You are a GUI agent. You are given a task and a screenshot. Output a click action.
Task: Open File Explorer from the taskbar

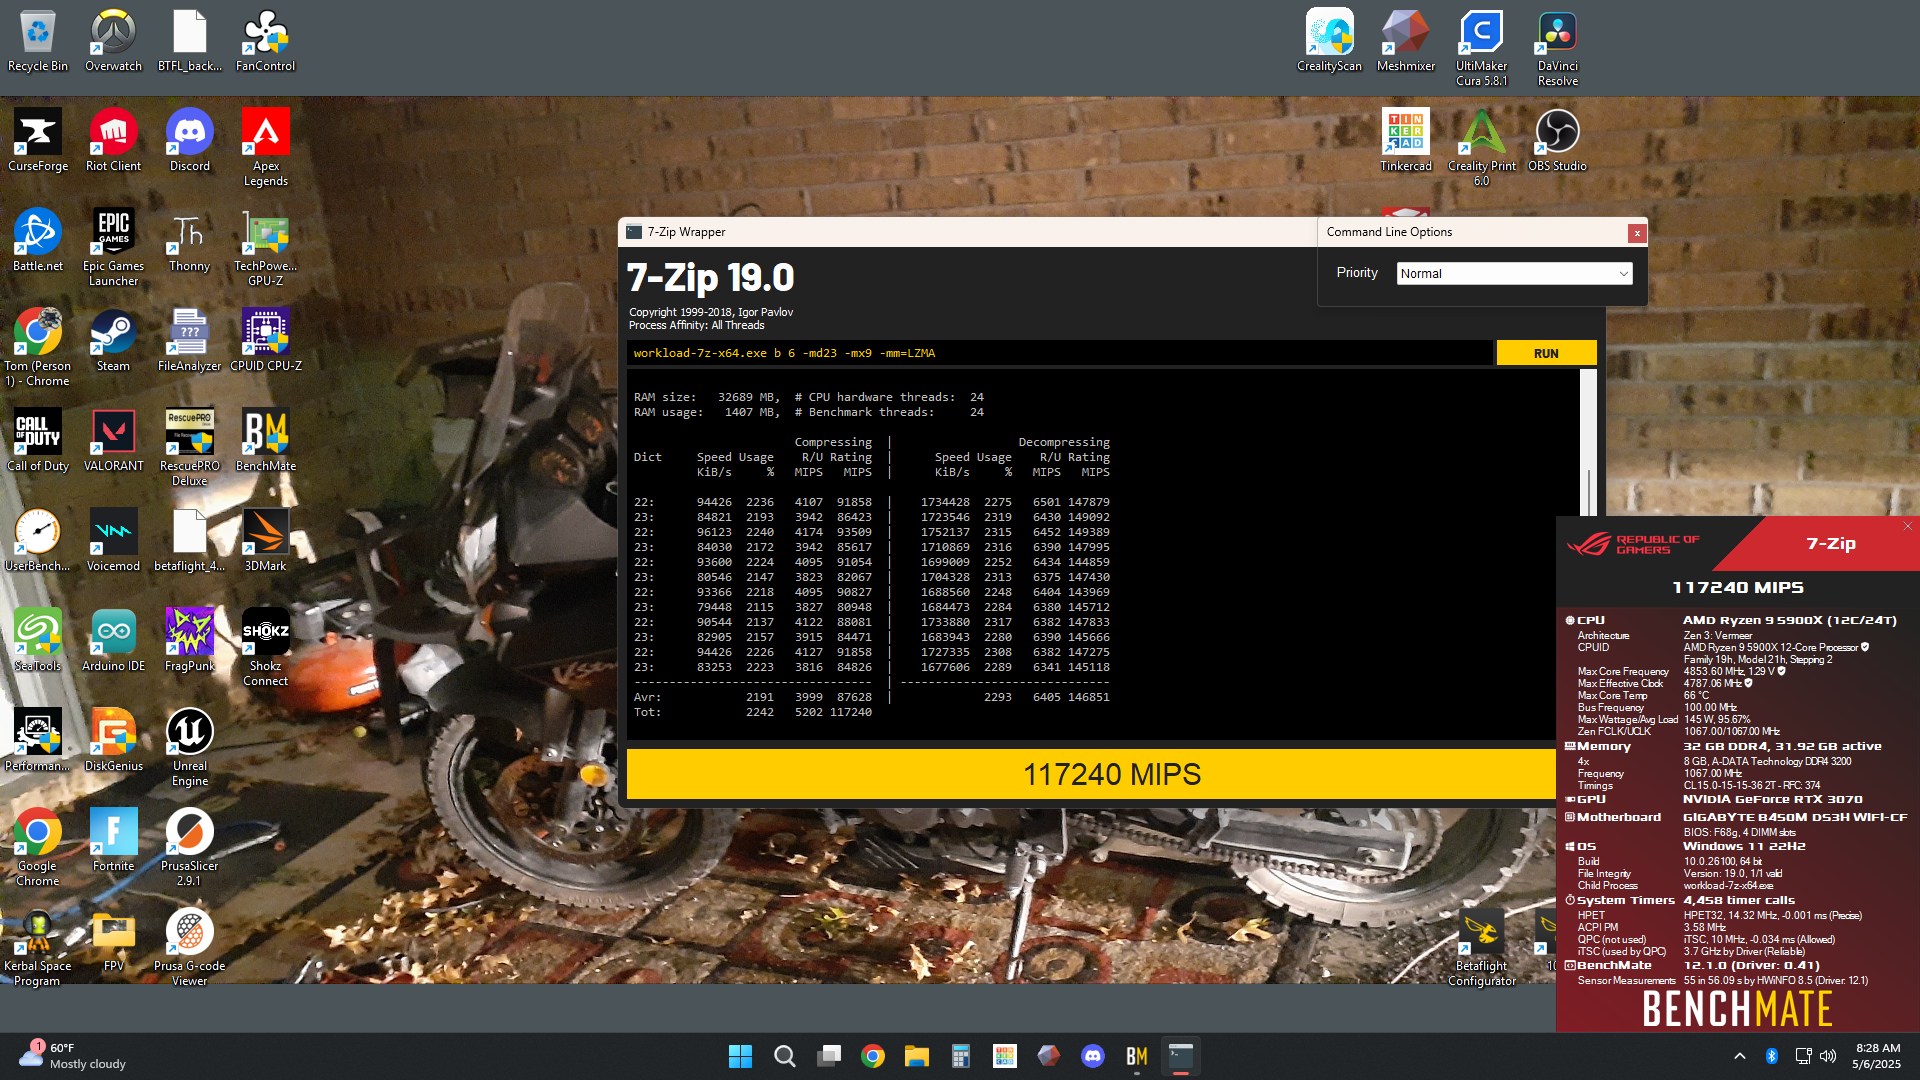pos(917,1056)
